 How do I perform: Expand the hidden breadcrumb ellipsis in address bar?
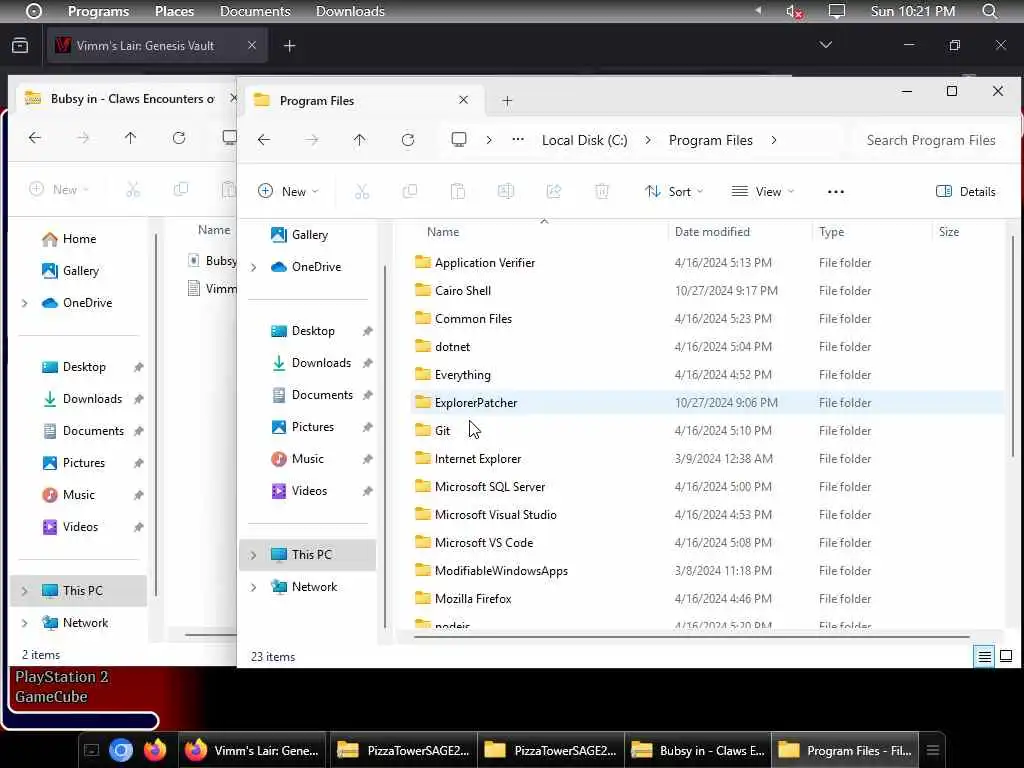(x=518, y=140)
